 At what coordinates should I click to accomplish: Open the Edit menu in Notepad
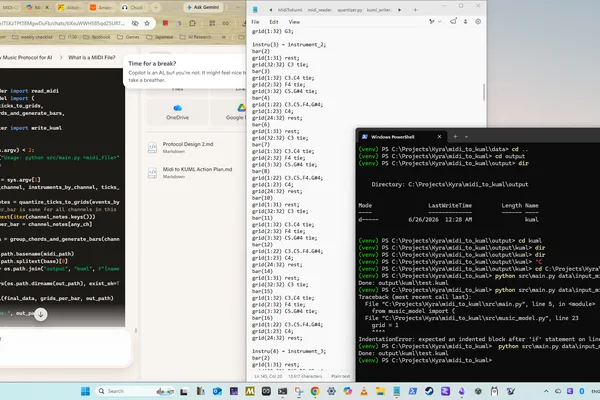point(274,22)
